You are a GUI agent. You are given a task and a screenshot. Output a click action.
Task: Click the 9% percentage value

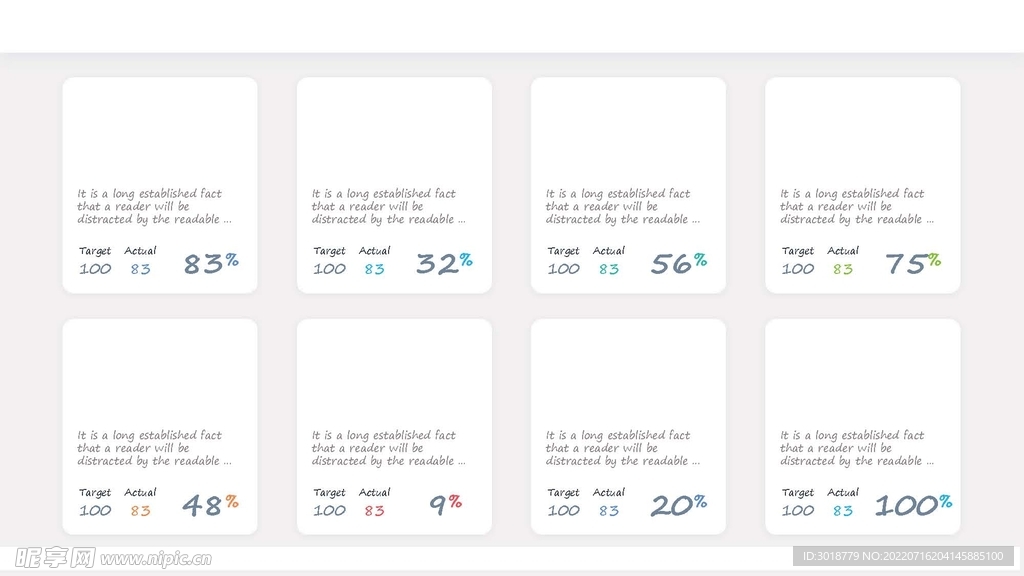click(x=445, y=505)
